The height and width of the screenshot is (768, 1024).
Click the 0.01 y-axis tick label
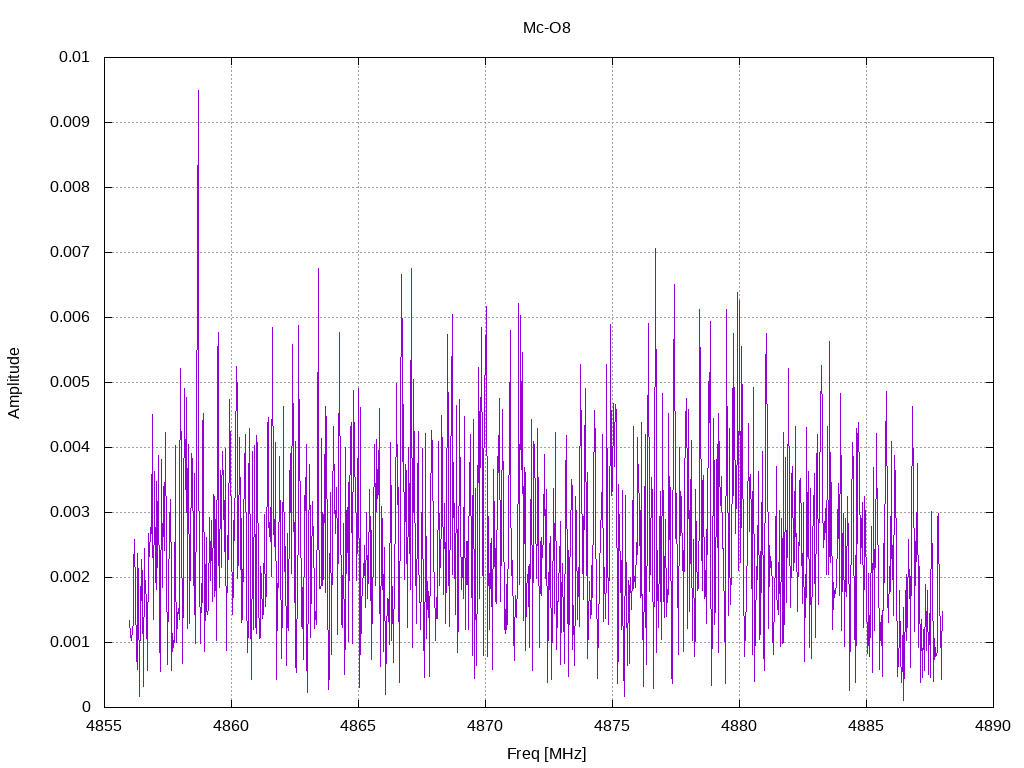74,57
